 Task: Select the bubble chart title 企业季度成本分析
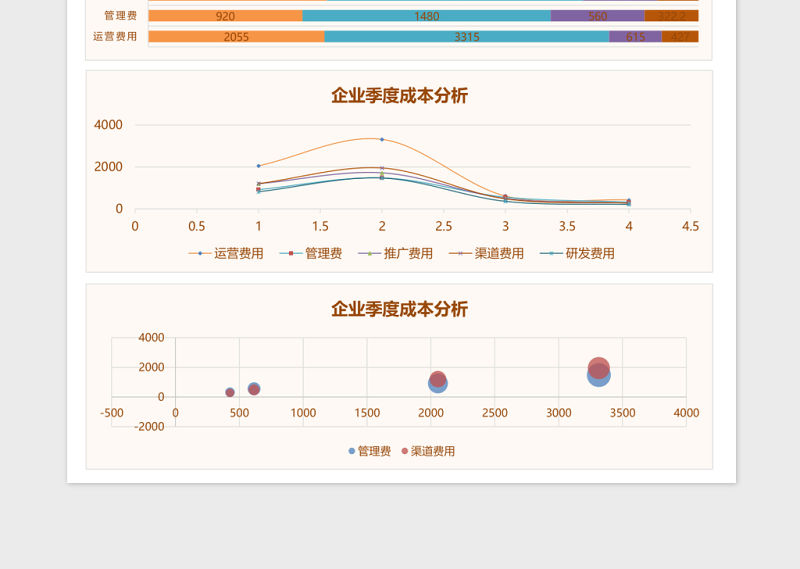pos(399,309)
